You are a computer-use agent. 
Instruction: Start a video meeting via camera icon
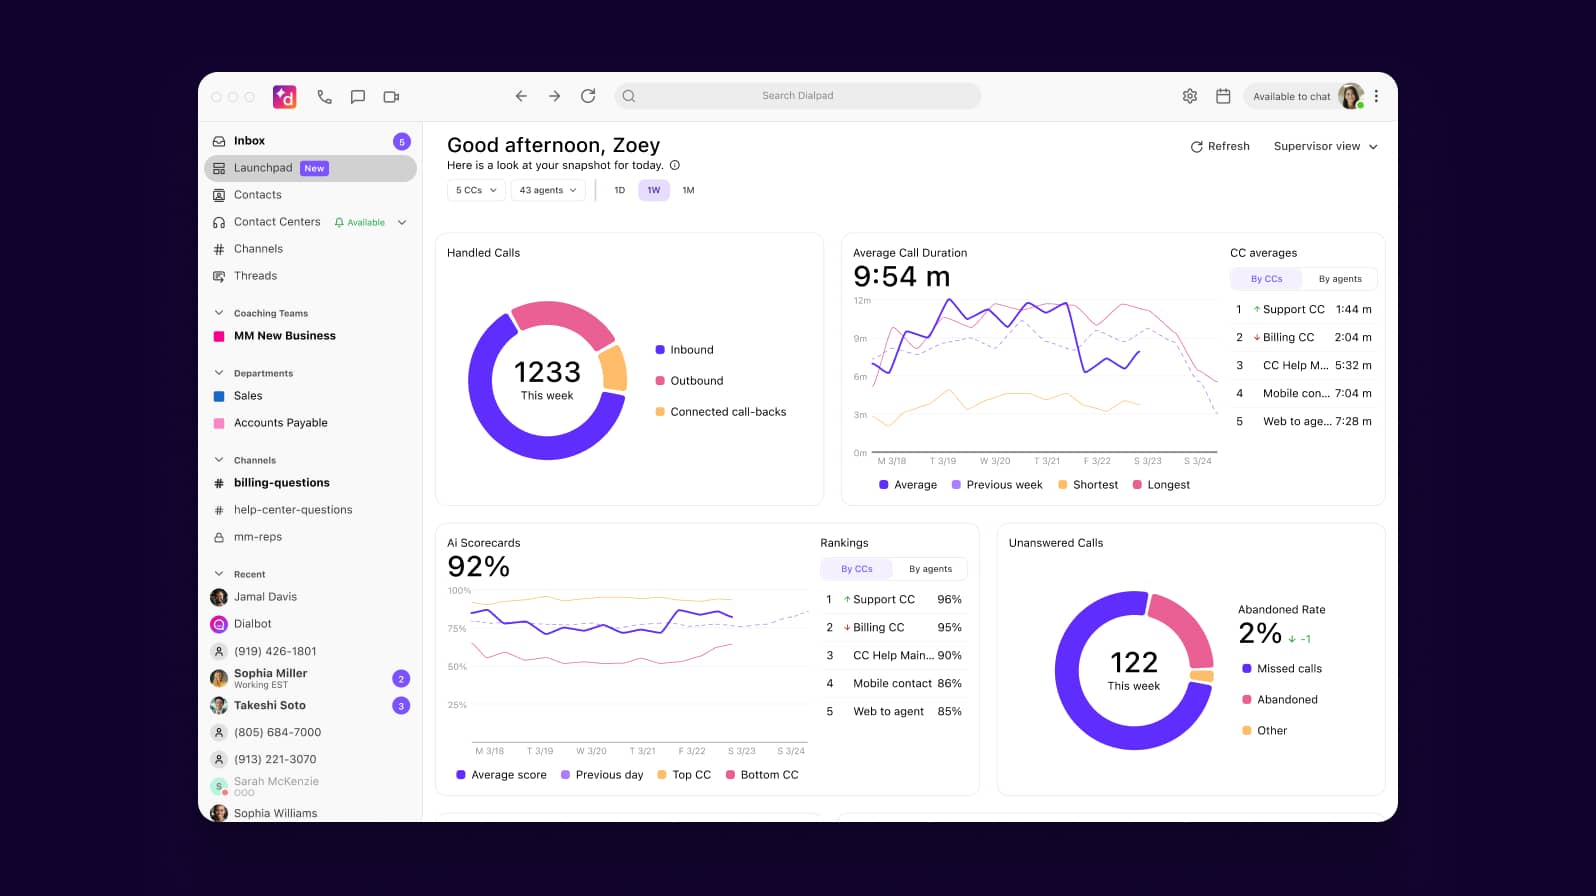pyautogui.click(x=391, y=97)
